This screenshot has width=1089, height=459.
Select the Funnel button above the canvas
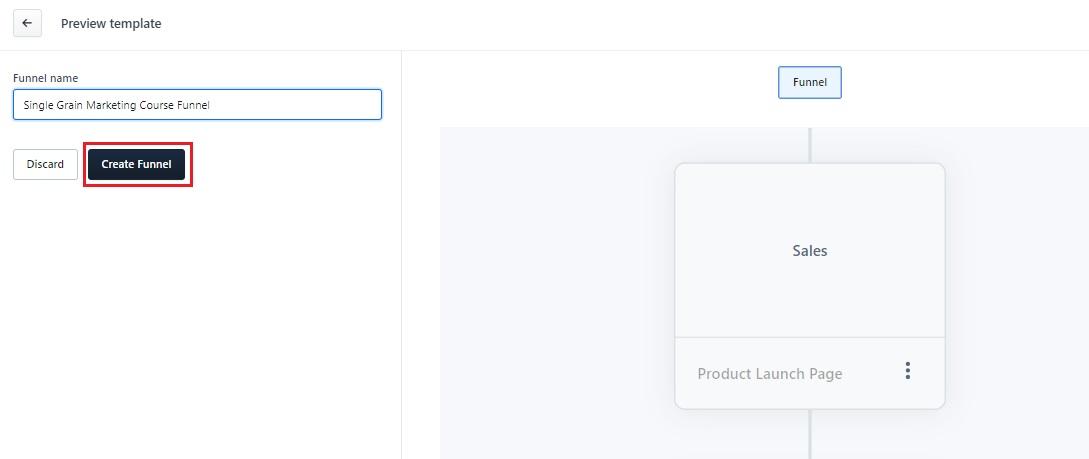point(809,83)
